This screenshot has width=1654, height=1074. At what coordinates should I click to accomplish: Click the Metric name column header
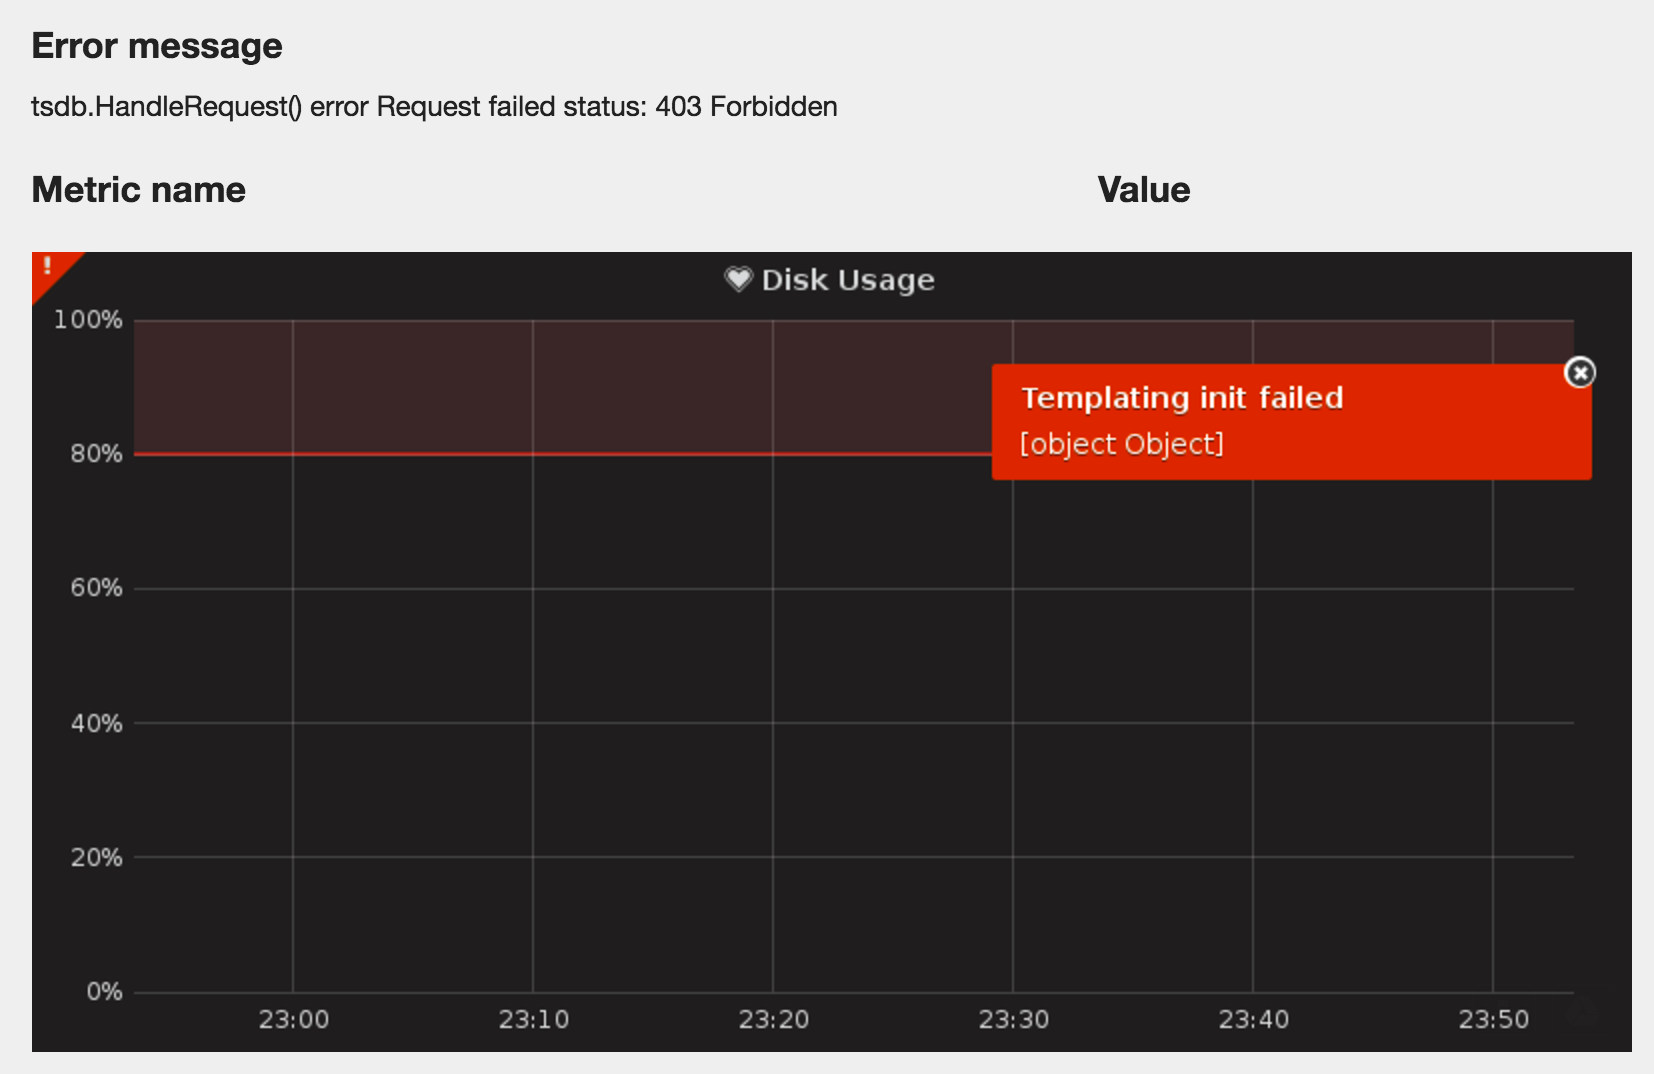(x=138, y=190)
